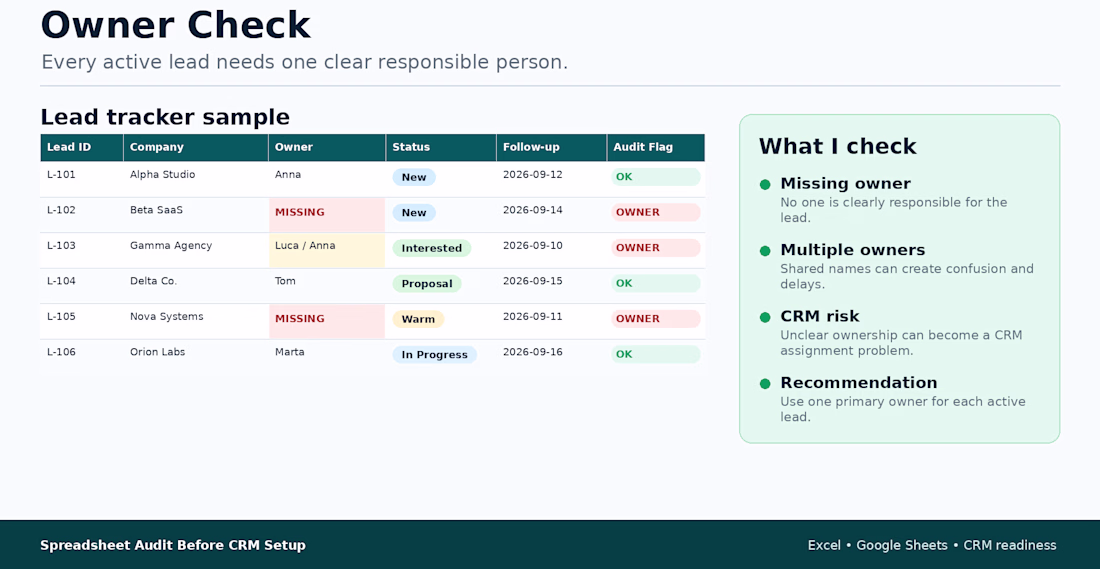Select lead ID cell "L-105"
Image resolution: width=1100 pixels, height=569 pixels.
61,316
